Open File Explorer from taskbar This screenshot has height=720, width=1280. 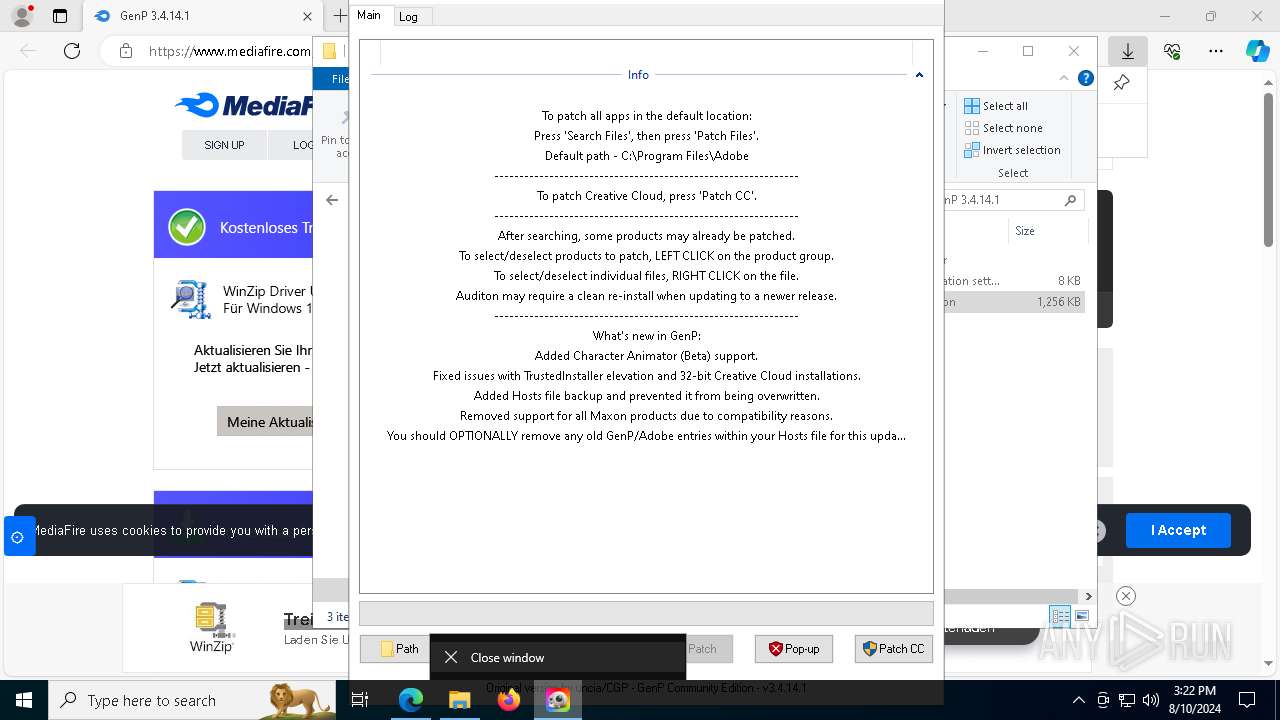coord(460,700)
